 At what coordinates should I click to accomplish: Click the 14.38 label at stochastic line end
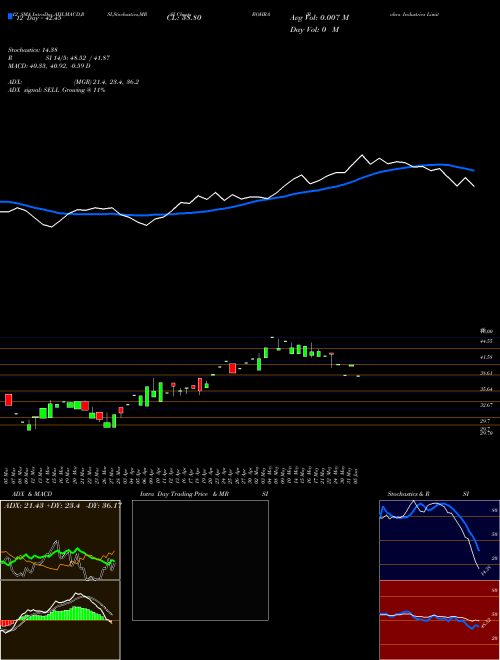click(x=485, y=571)
